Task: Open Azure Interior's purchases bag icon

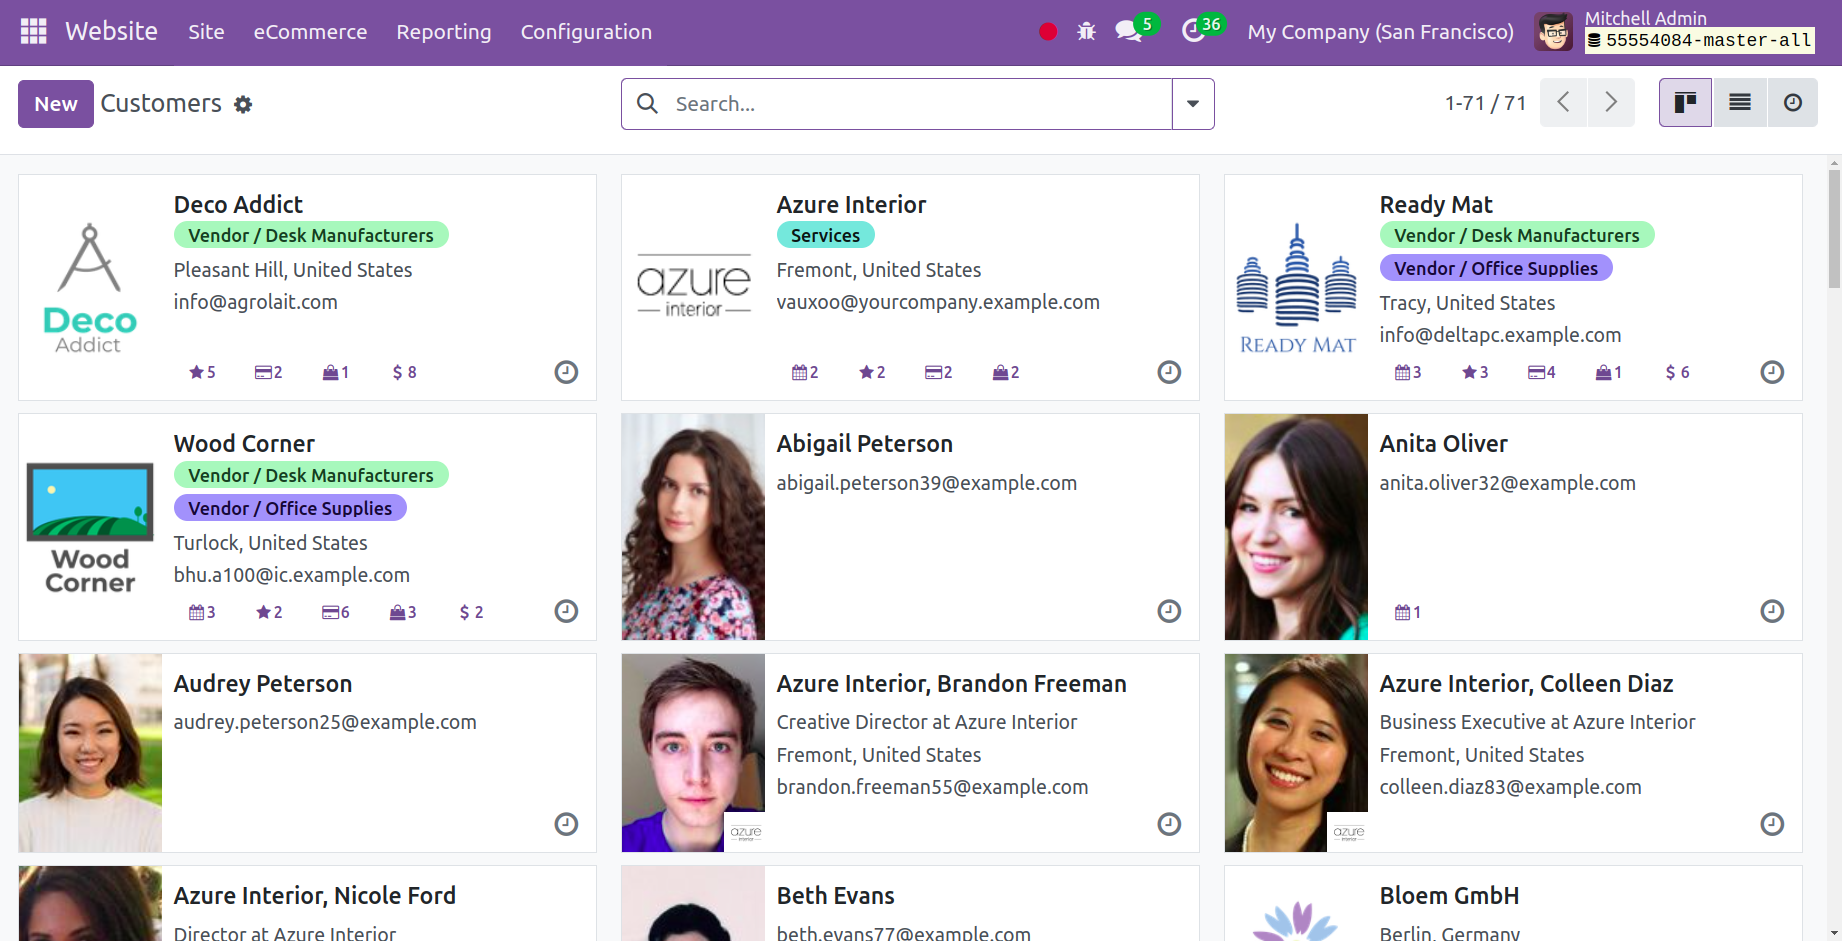Action: [x=1000, y=372]
